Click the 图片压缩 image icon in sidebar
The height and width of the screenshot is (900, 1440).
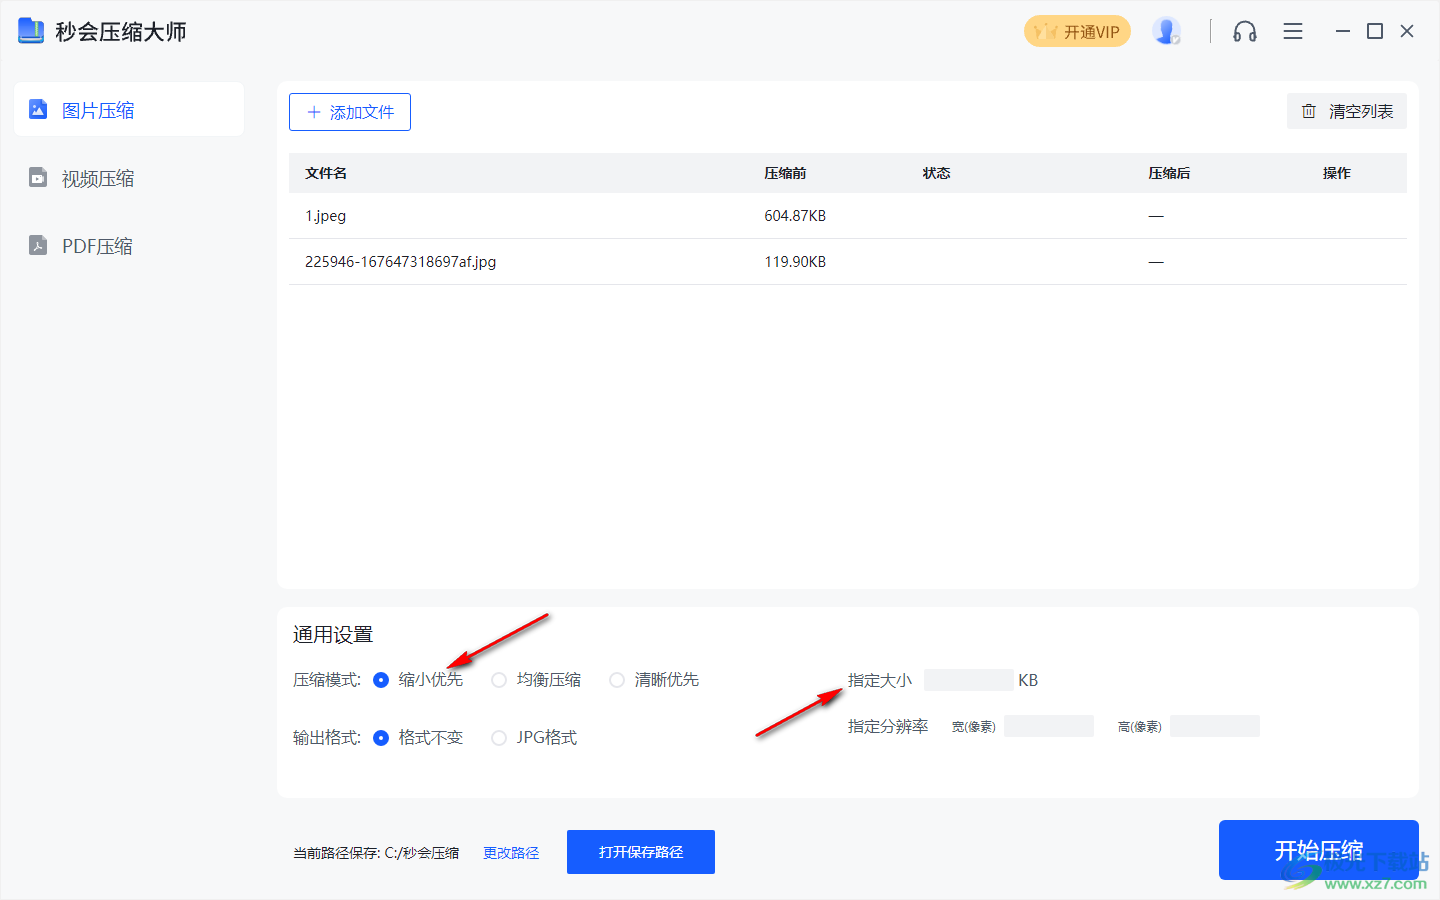pyautogui.click(x=38, y=109)
